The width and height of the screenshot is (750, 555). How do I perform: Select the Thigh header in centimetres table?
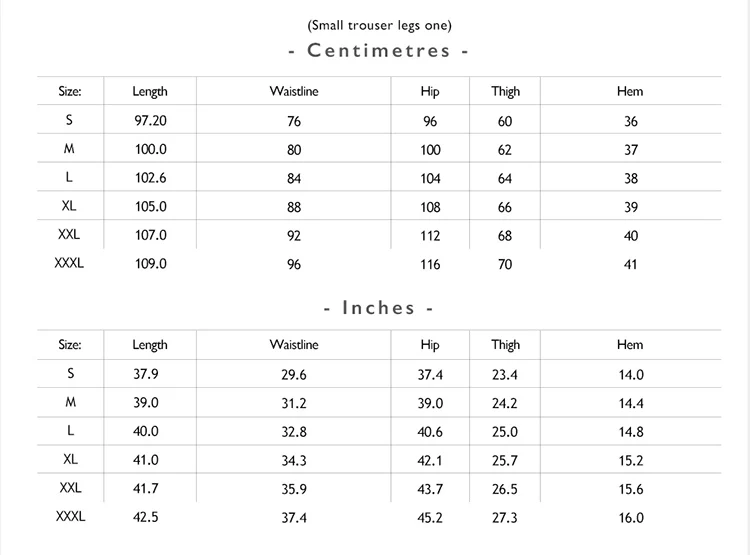click(x=505, y=91)
